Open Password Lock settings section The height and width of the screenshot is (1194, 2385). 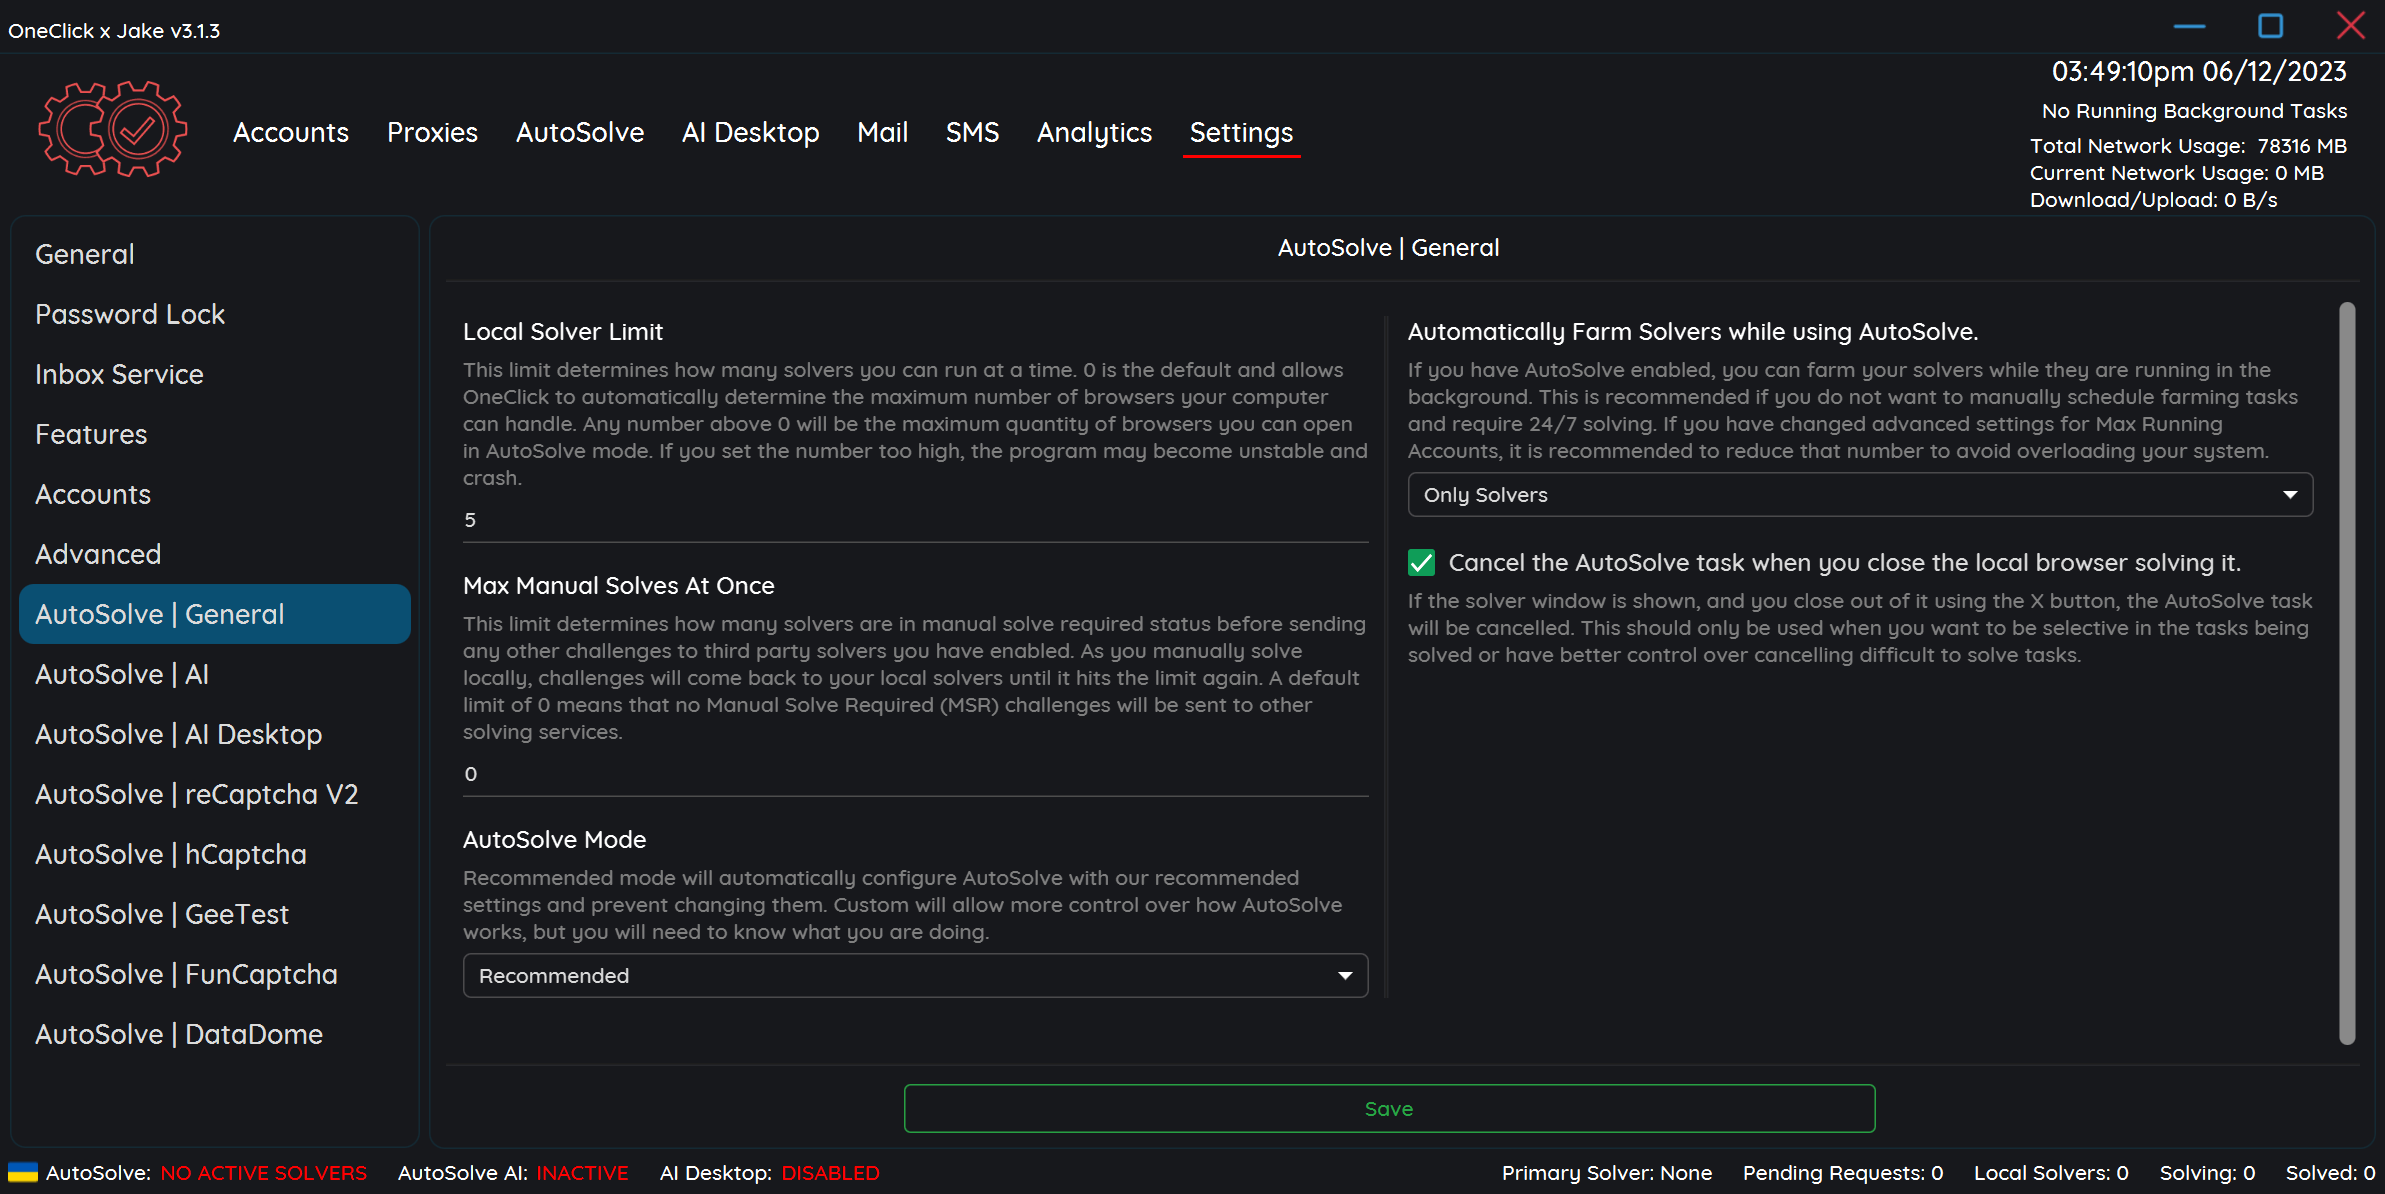pos(130,315)
